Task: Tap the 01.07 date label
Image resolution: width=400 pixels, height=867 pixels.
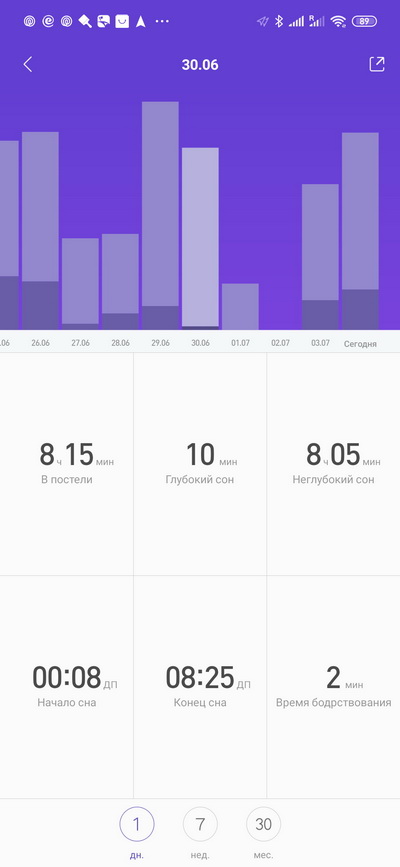Action: [x=240, y=343]
